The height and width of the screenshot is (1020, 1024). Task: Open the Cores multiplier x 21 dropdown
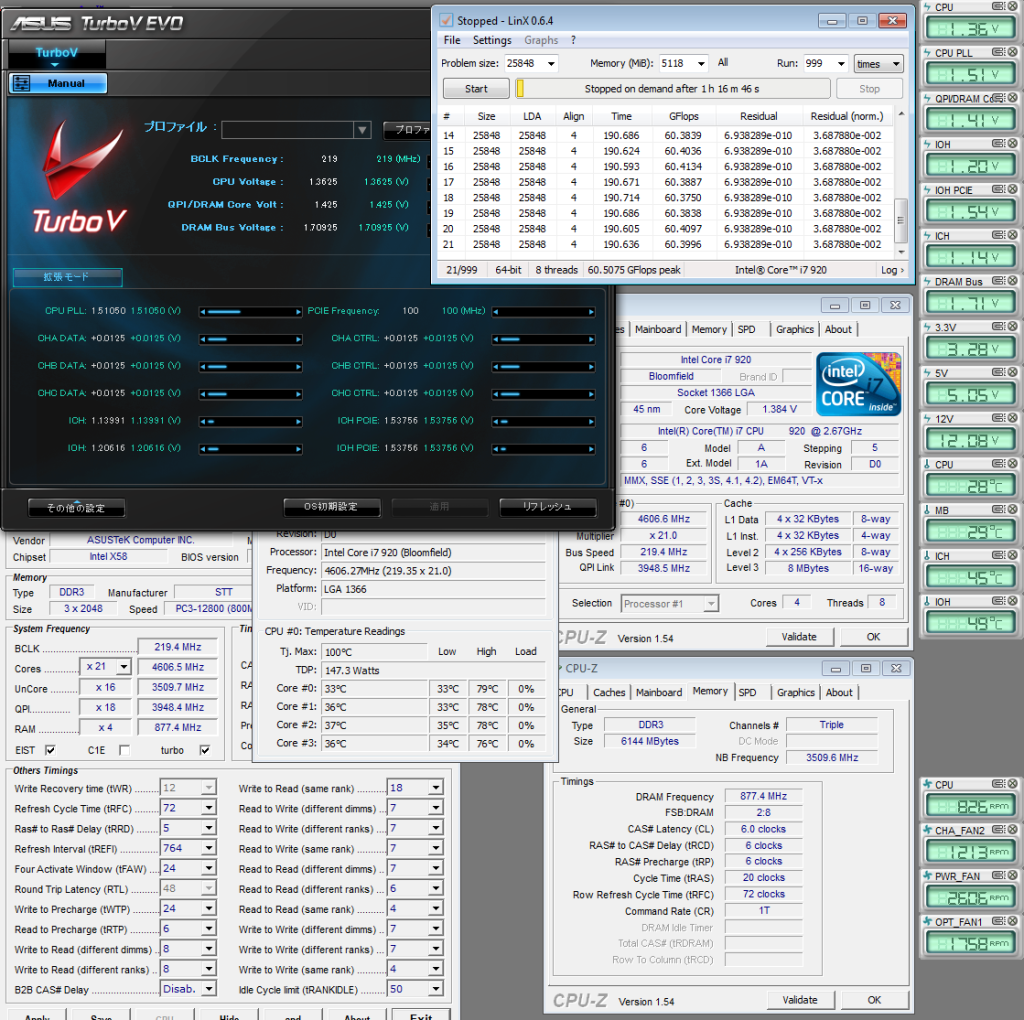point(123,667)
